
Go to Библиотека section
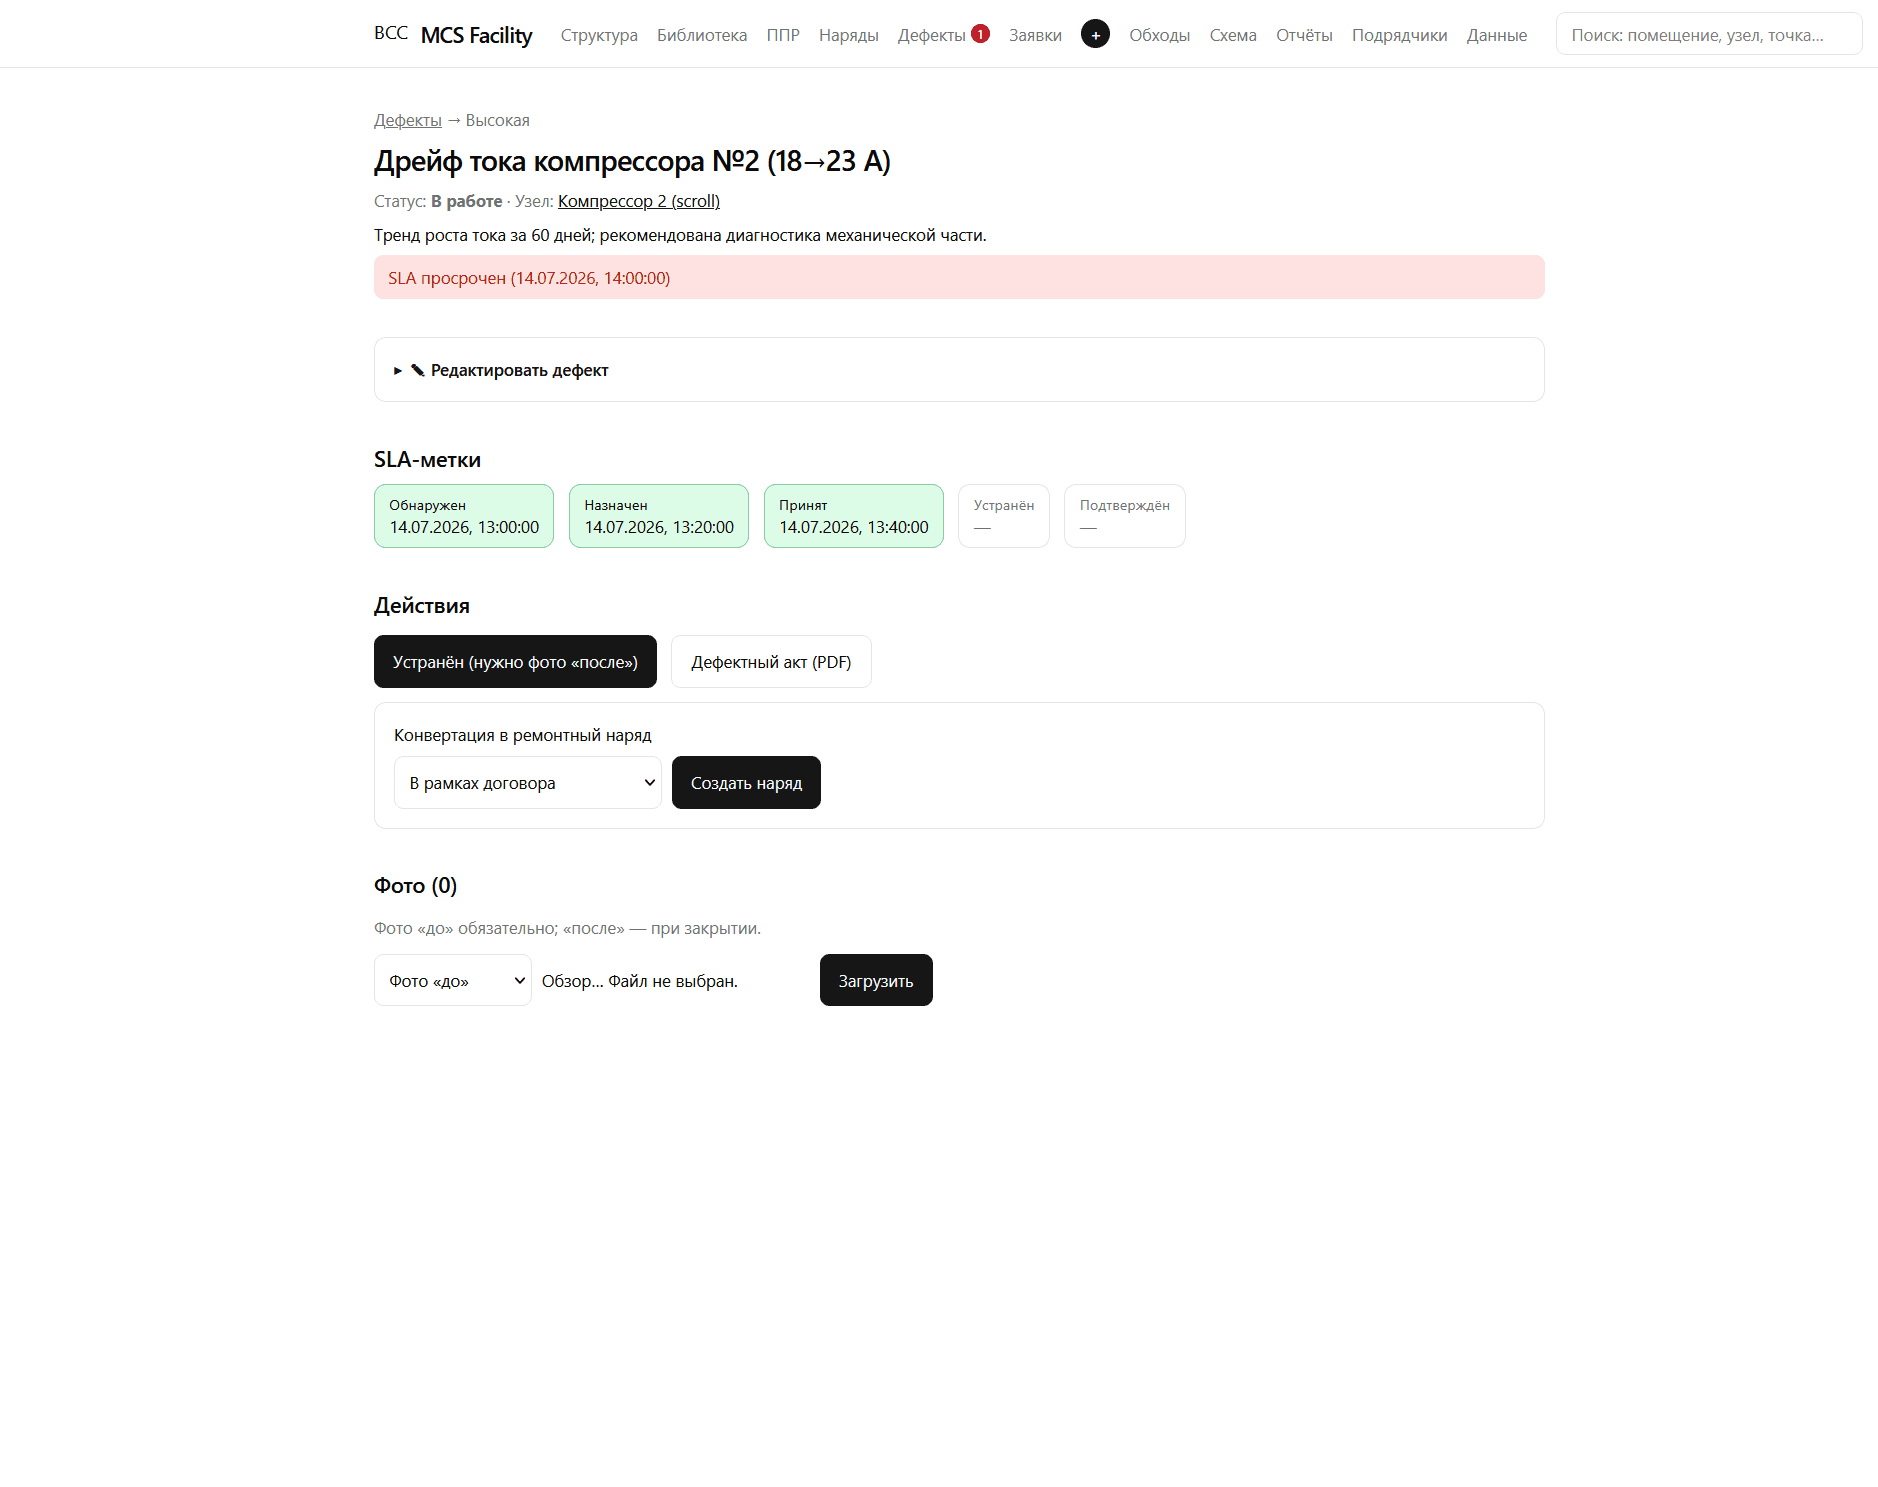click(702, 35)
